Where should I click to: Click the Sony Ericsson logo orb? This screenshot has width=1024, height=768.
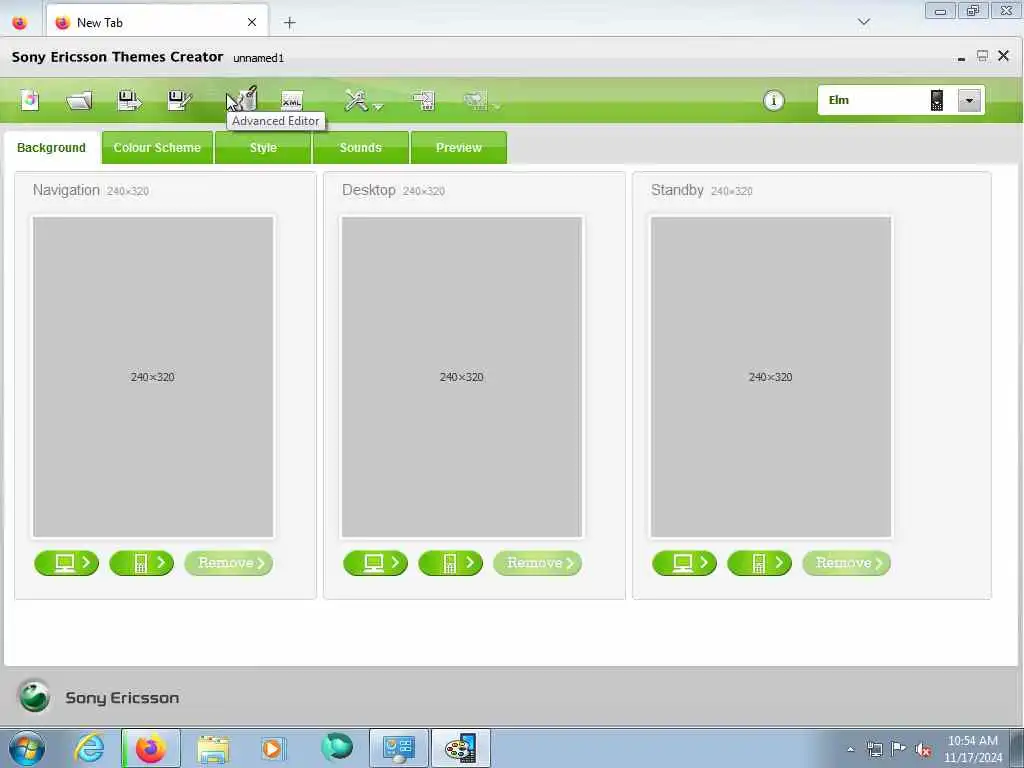click(34, 696)
